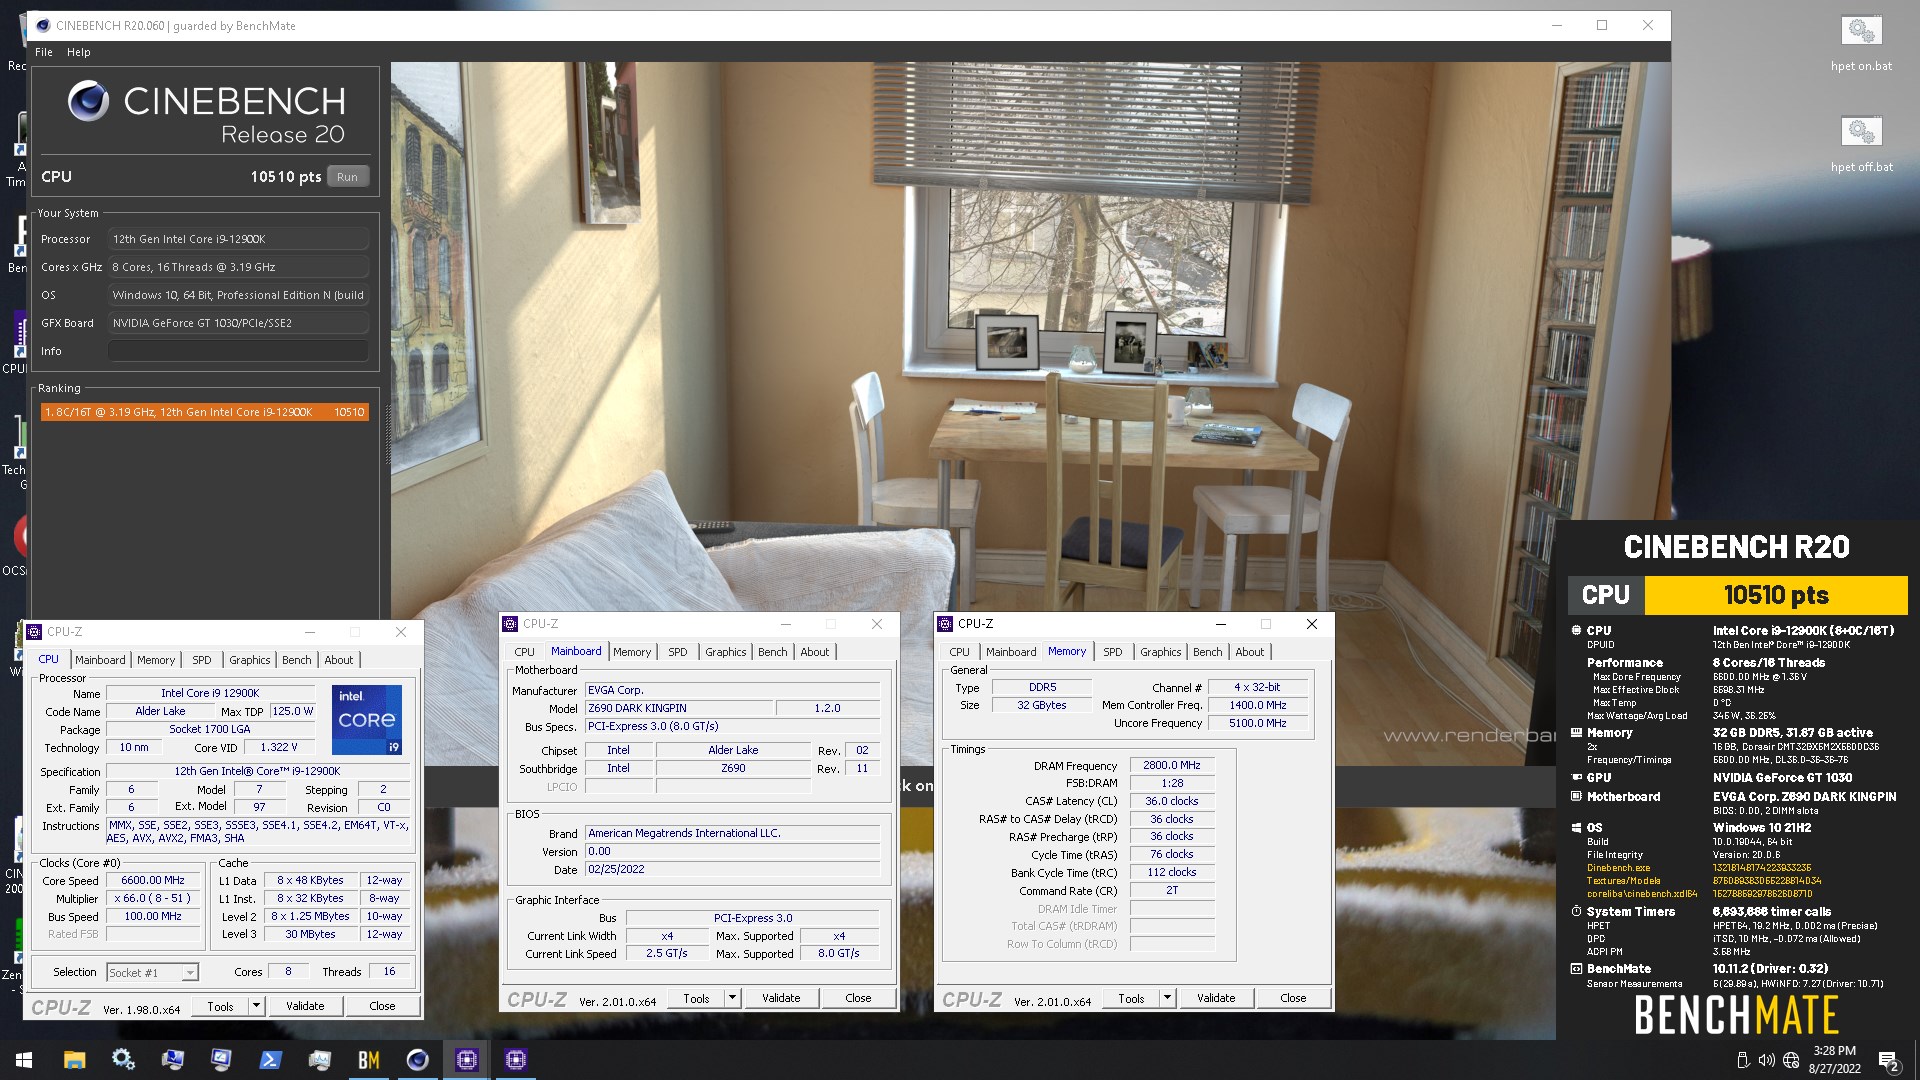Open File Explorer from taskbar

[x=74, y=1060]
